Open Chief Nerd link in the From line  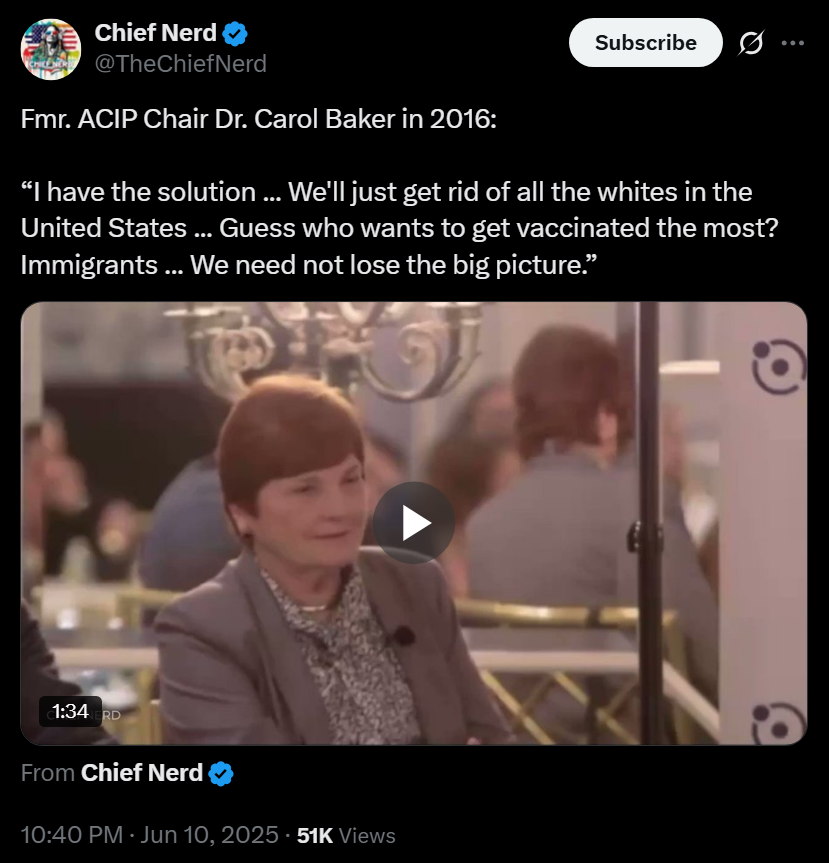142,773
